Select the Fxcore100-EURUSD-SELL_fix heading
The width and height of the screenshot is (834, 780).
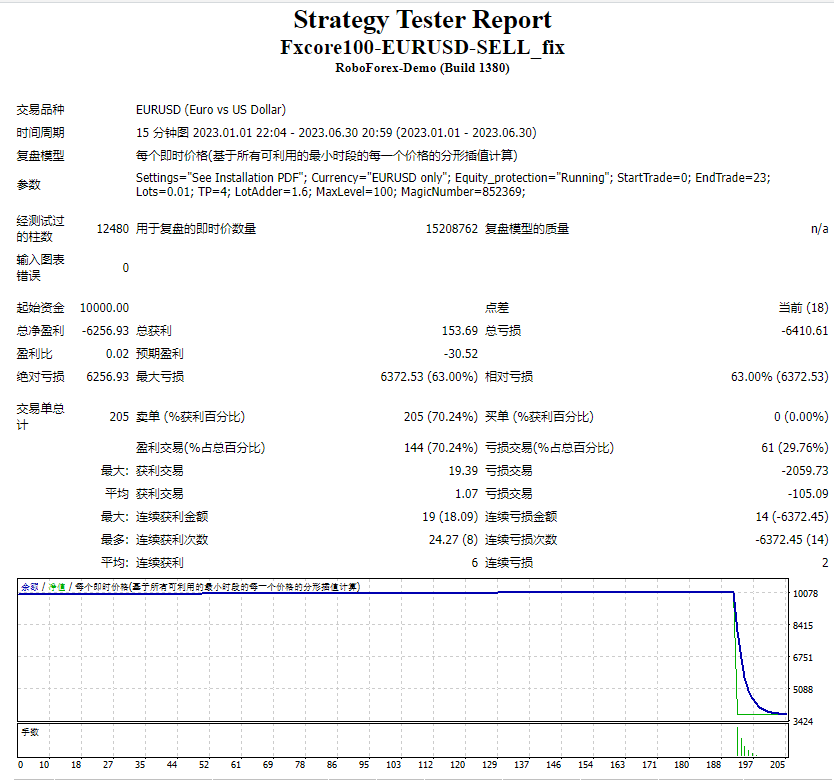(422, 47)
